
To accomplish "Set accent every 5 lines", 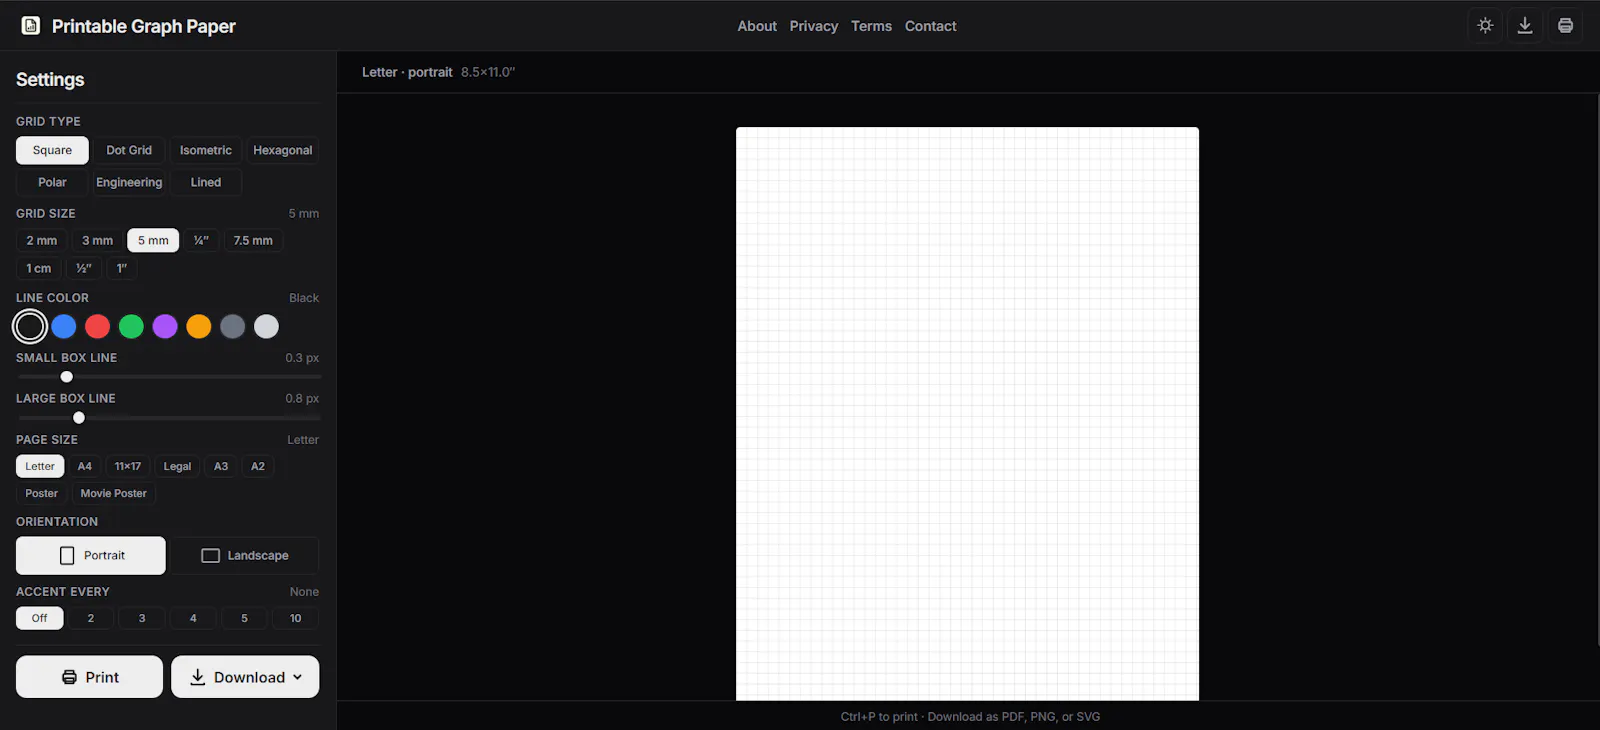I will pos(244,618).
